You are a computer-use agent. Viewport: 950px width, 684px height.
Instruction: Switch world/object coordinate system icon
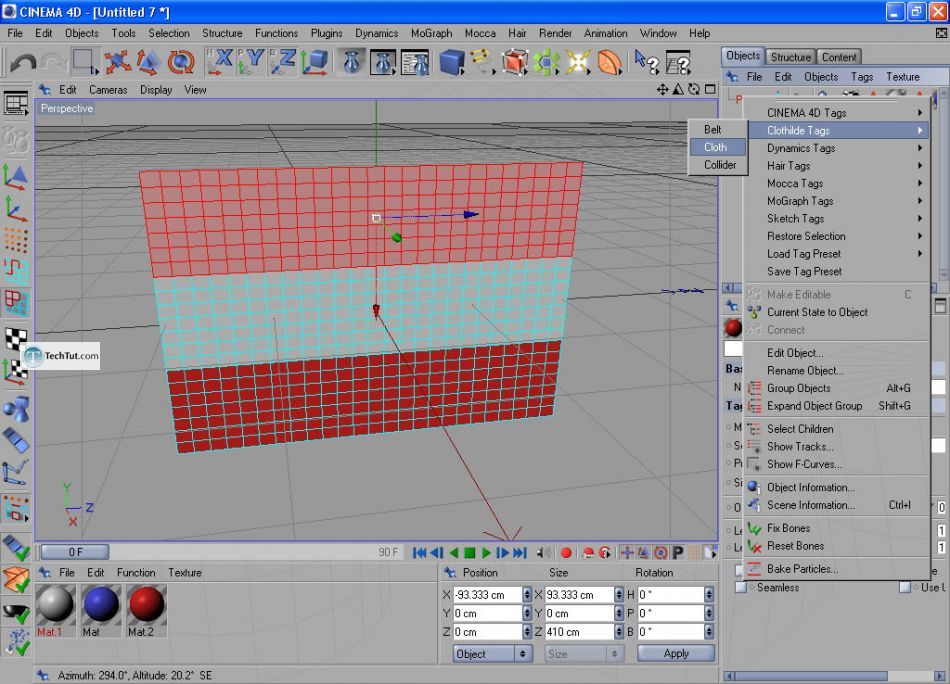point(314,62)
